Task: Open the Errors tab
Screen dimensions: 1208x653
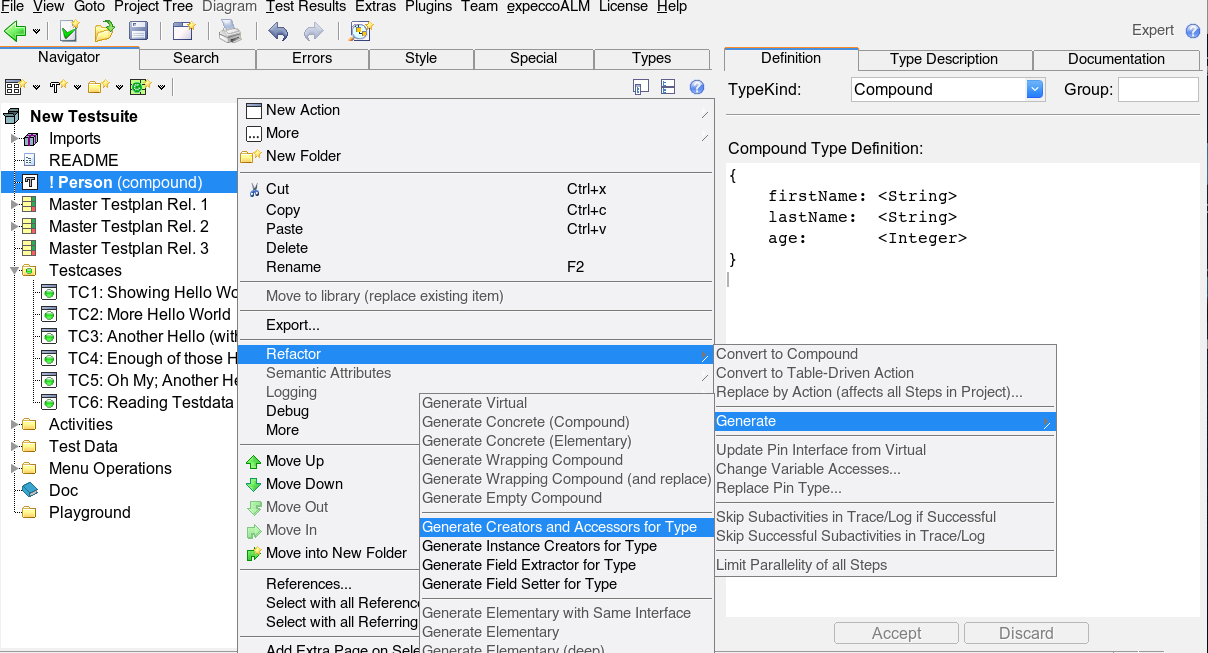Action: pyautogui.click(x=312, y=58)
